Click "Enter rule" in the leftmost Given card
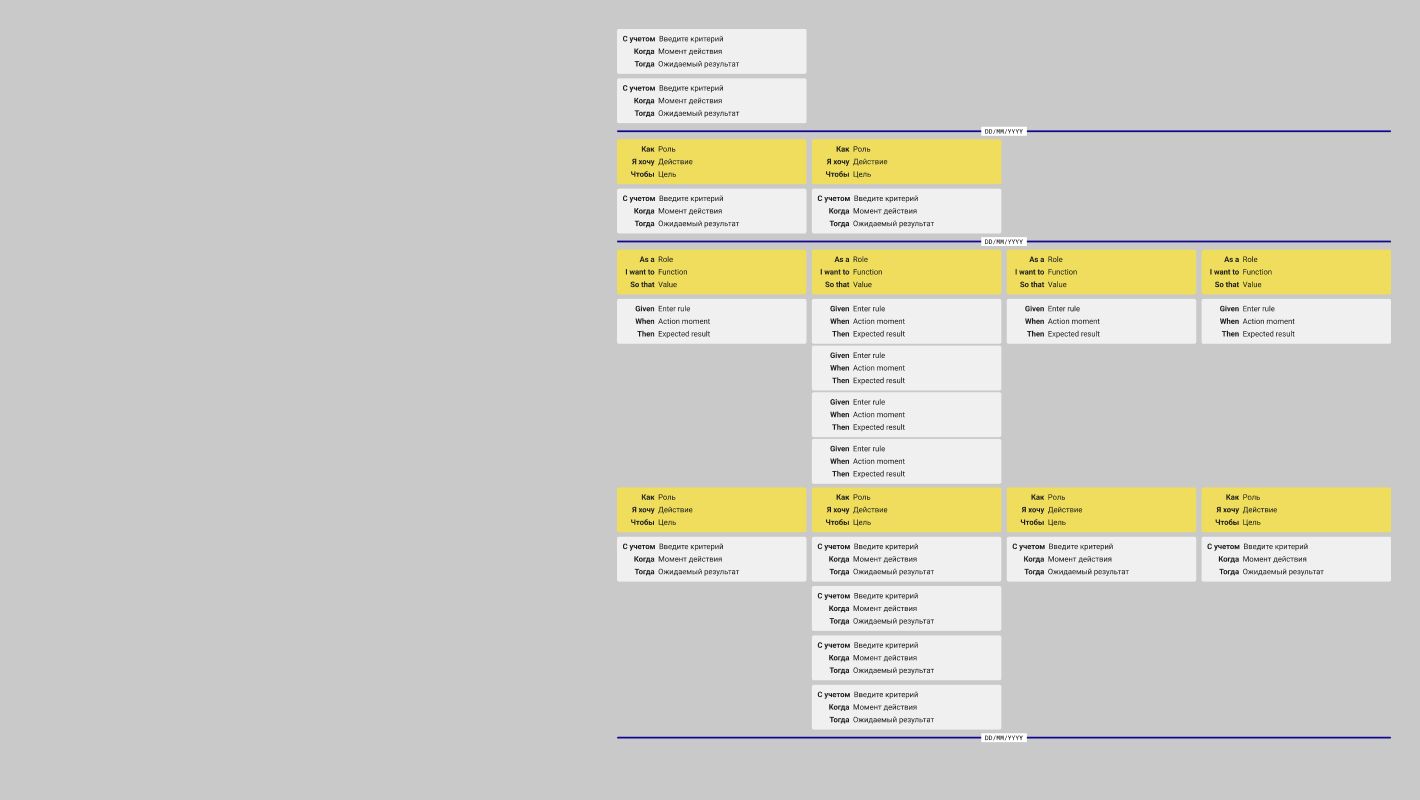Screen dimensions: 1420x800 pyautogui.click(x=674, y=309)
